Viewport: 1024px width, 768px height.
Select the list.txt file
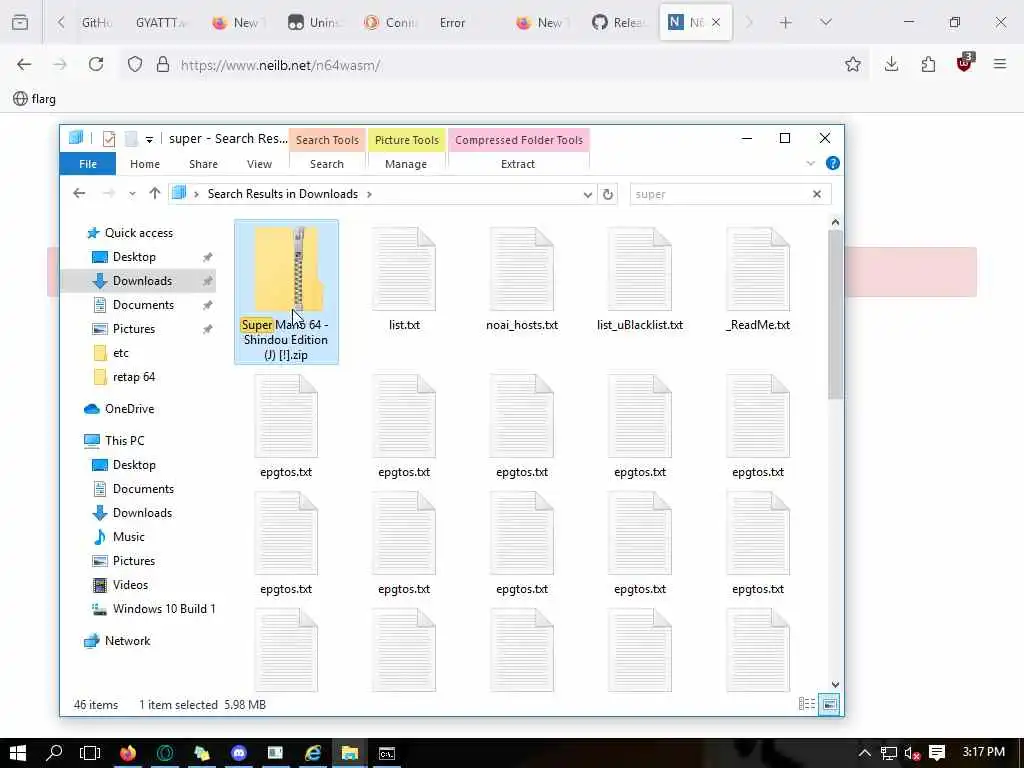click(404, 279)
